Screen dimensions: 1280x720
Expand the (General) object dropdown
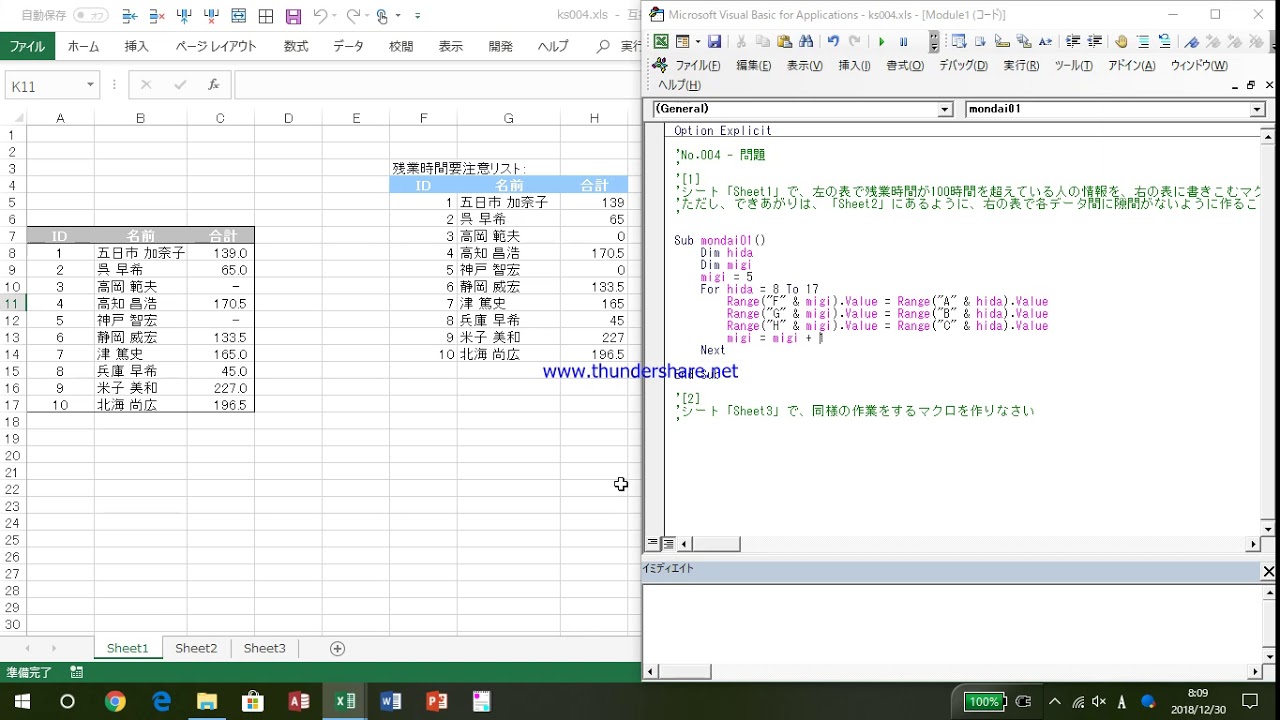coord(945,109)
